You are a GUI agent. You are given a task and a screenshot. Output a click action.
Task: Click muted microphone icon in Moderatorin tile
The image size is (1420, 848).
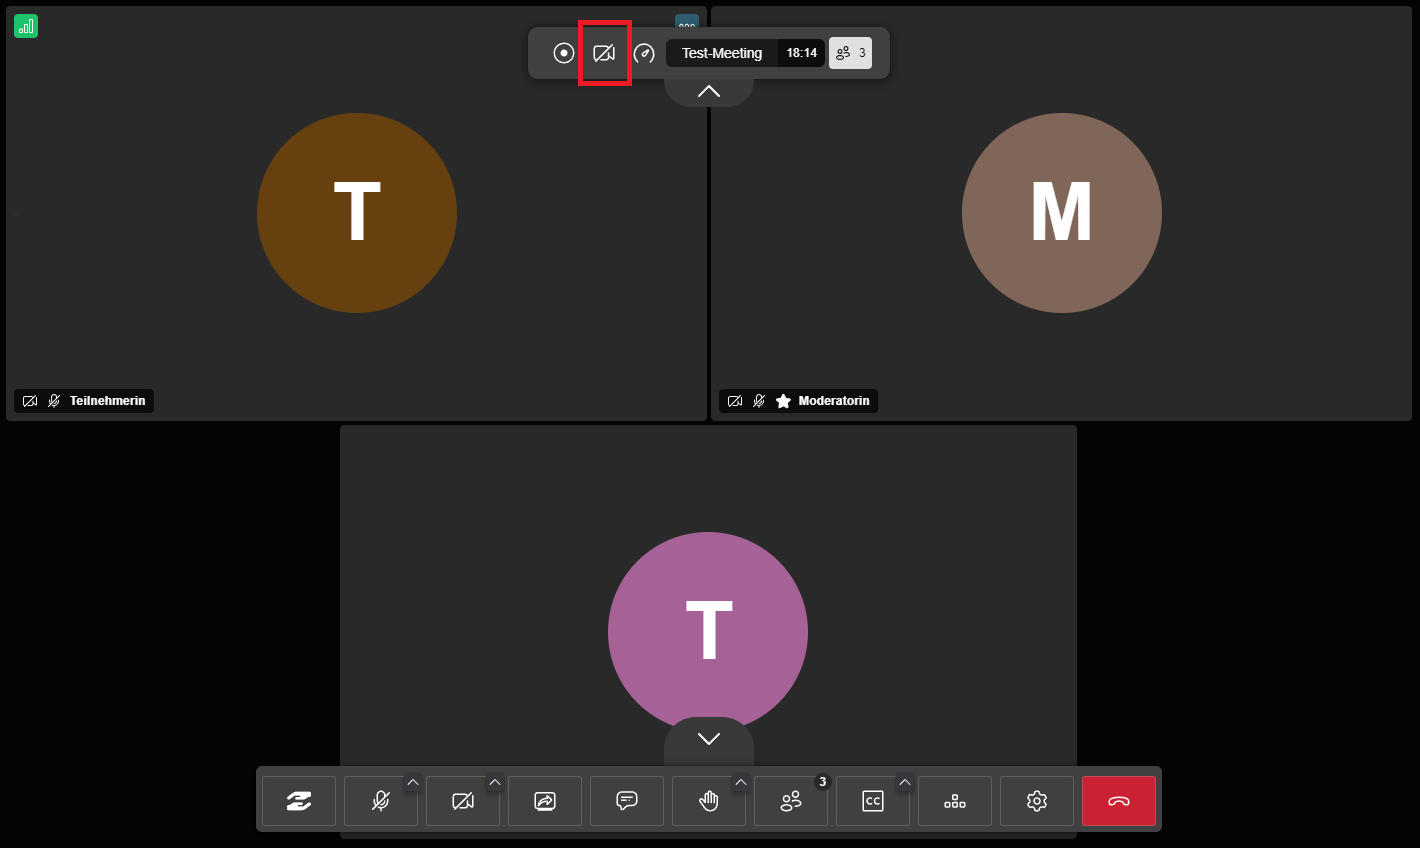(759, 401)
